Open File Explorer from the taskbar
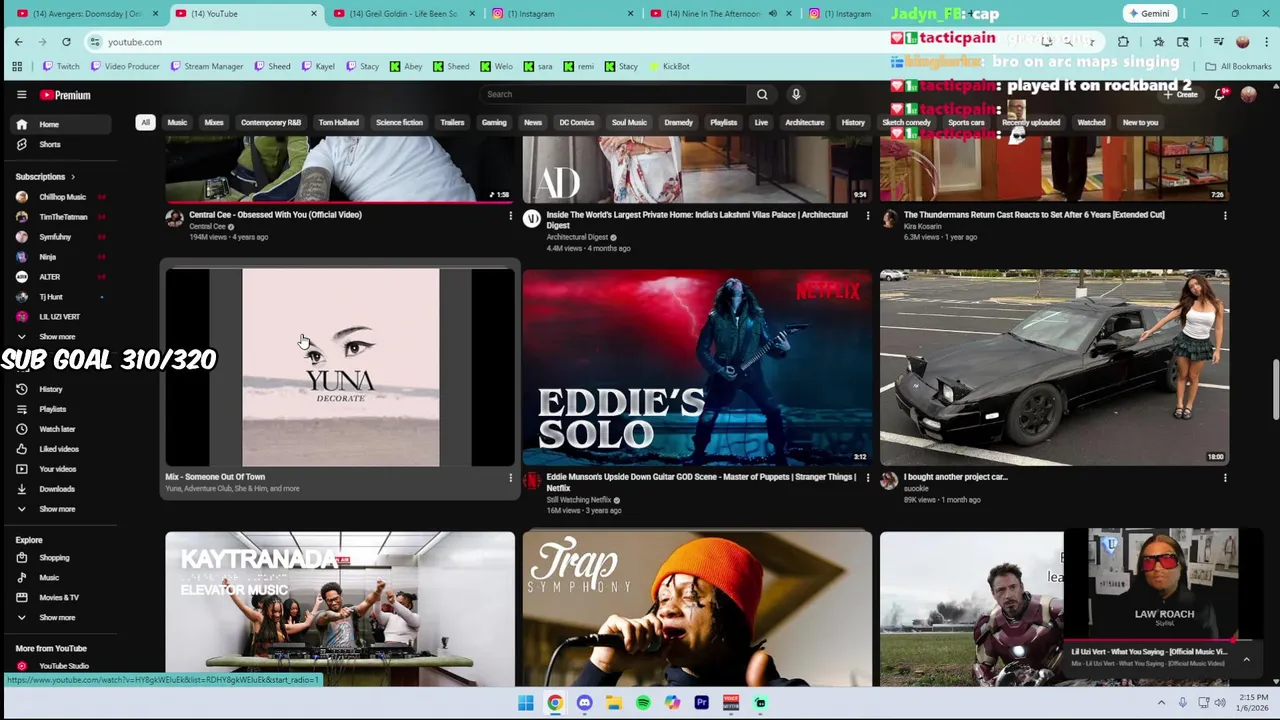 pos(614,703)
